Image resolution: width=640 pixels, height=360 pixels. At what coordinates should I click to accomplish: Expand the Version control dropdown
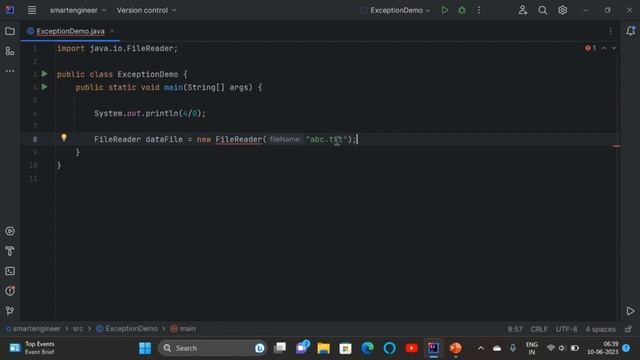(x=146, y=10)
